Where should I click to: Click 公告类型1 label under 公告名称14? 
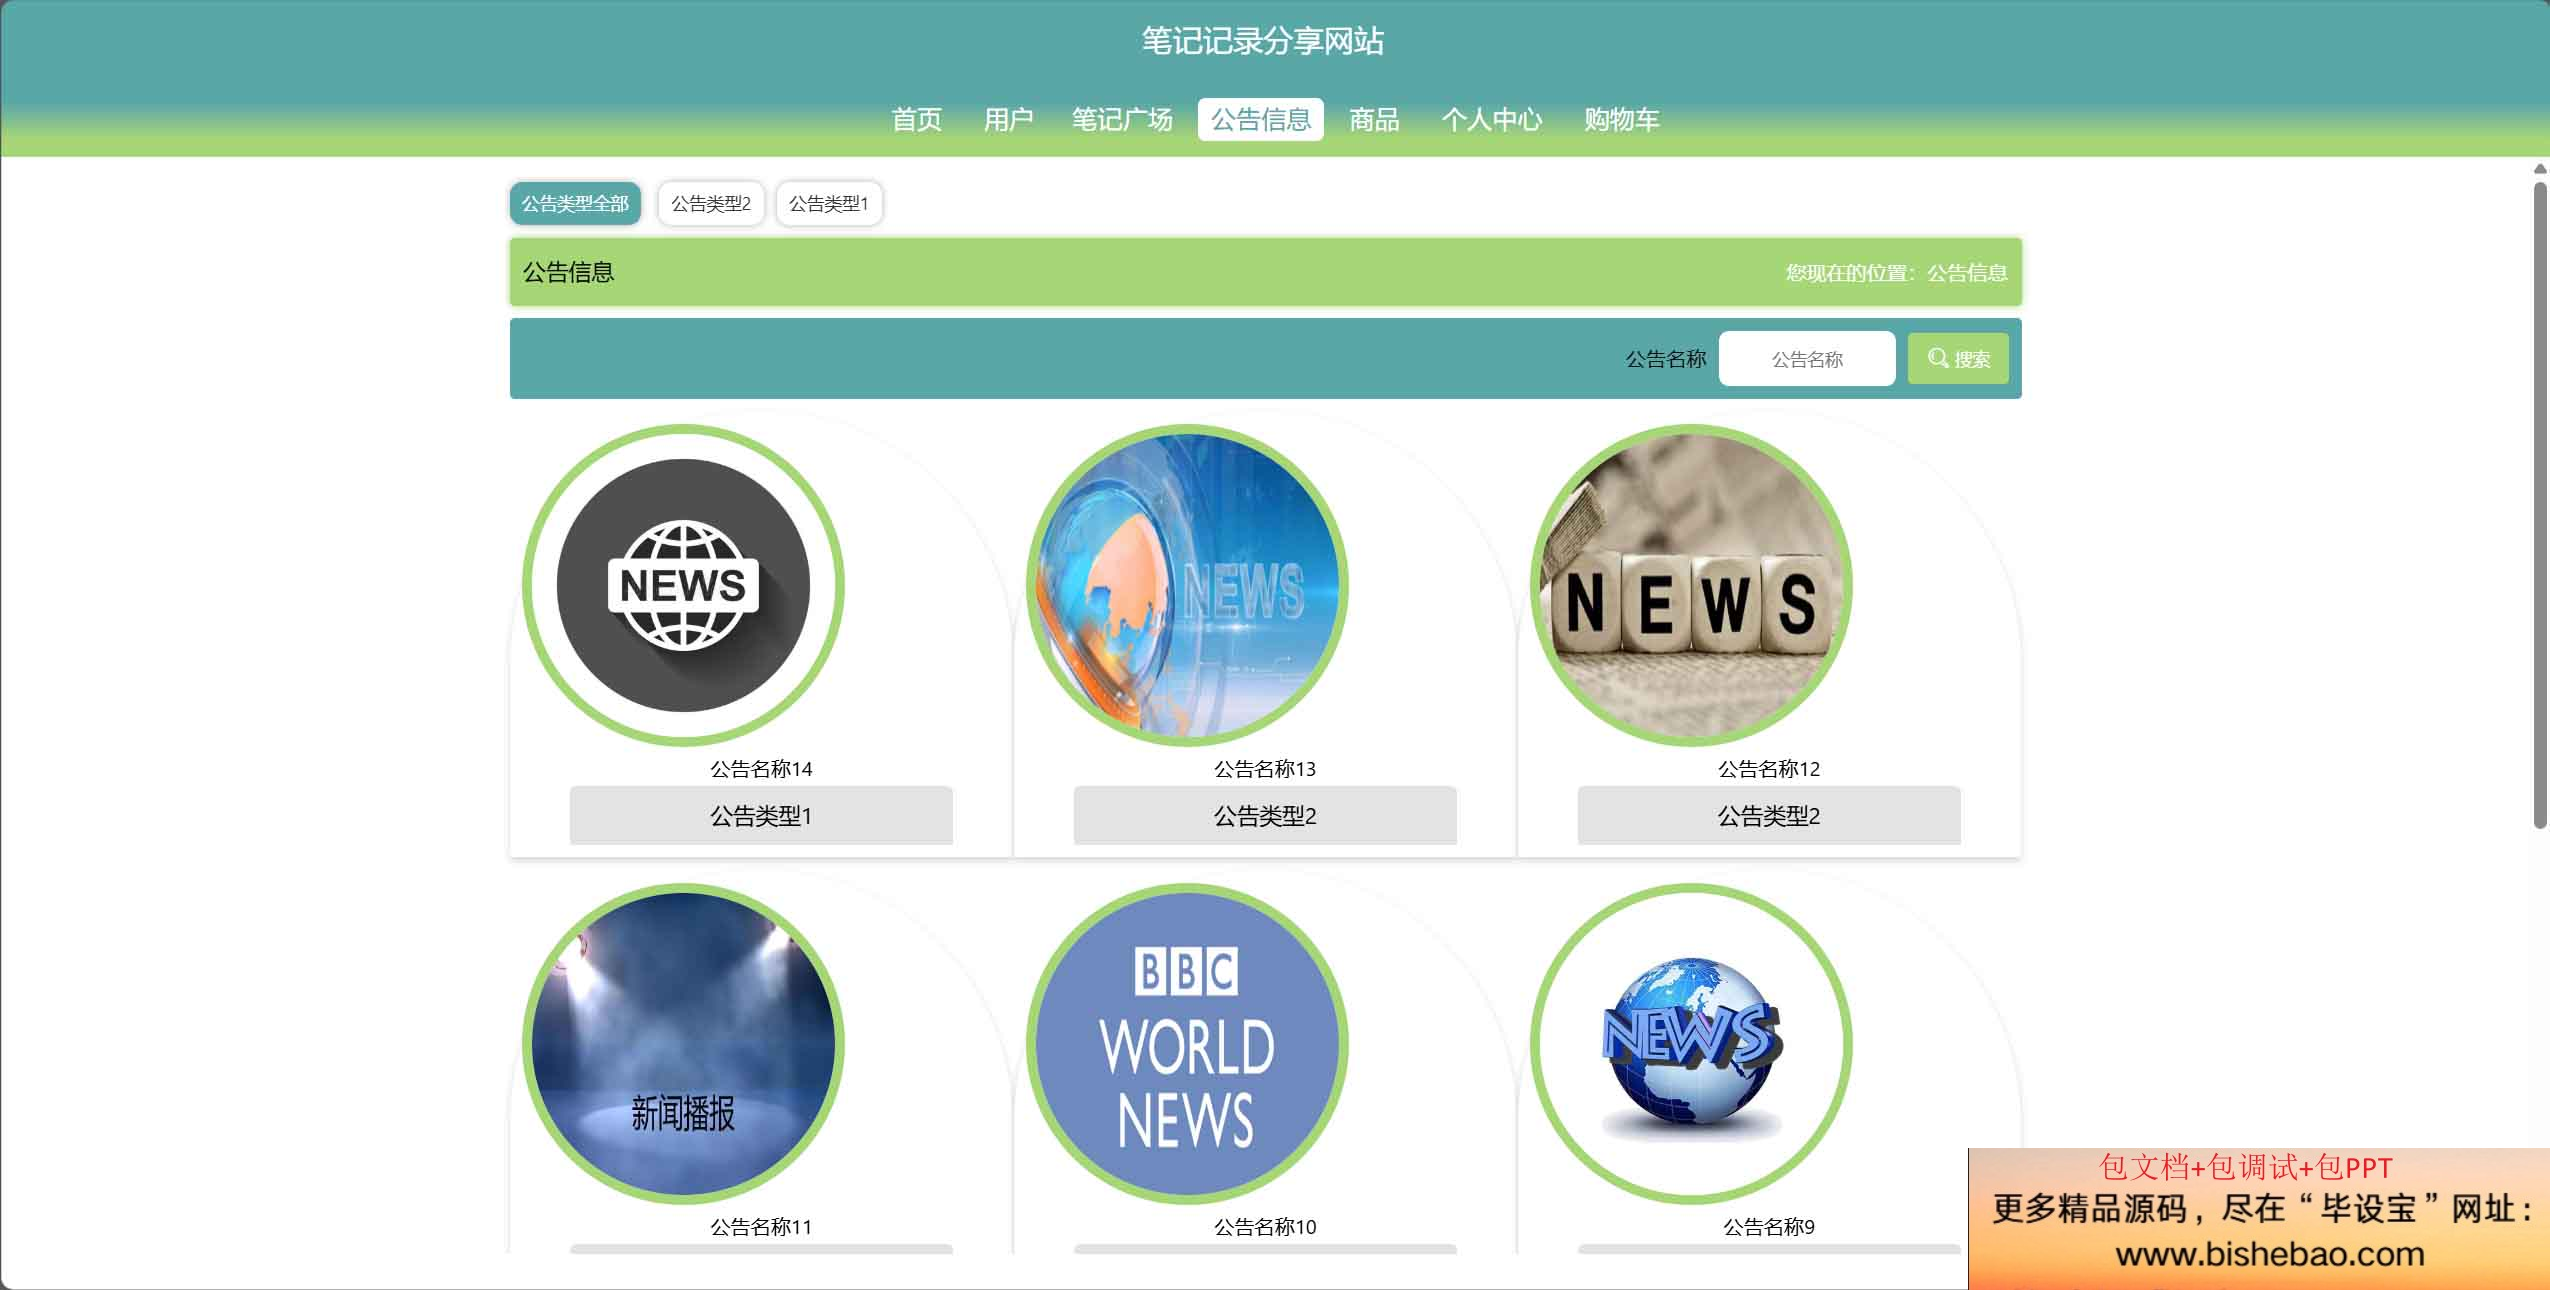point(761,816)
